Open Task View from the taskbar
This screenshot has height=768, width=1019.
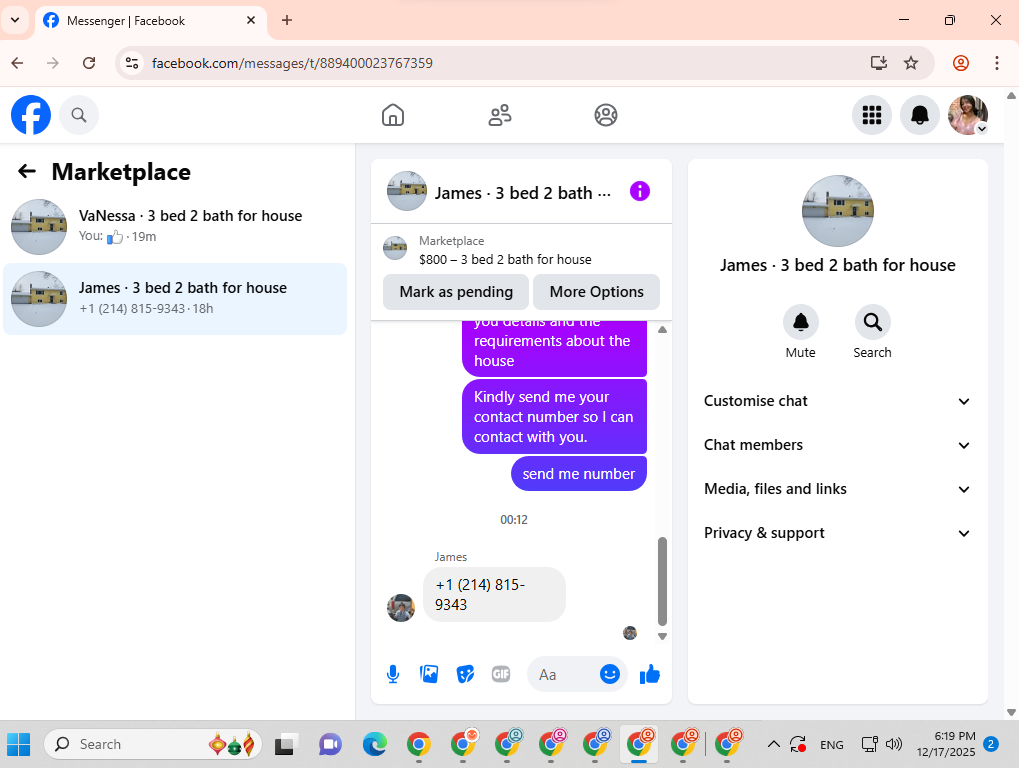284,744
